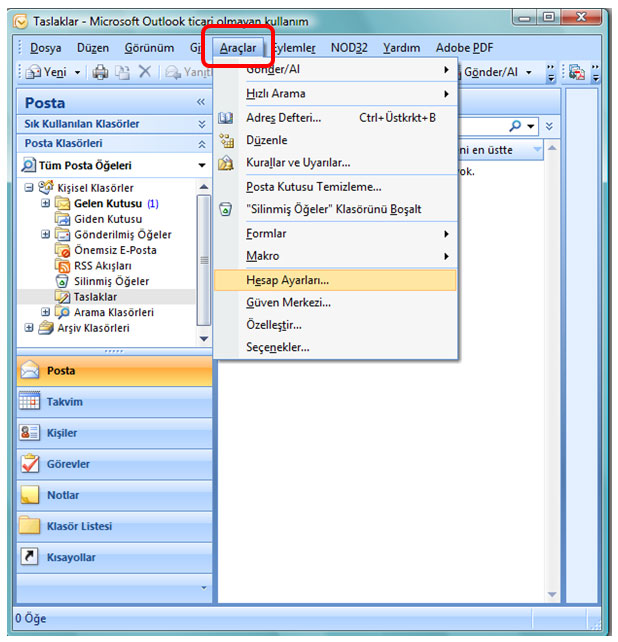Click the Adobe PDF toolbar icon
The width and height of the screenshot is (618, 642).
coord(577,72)
